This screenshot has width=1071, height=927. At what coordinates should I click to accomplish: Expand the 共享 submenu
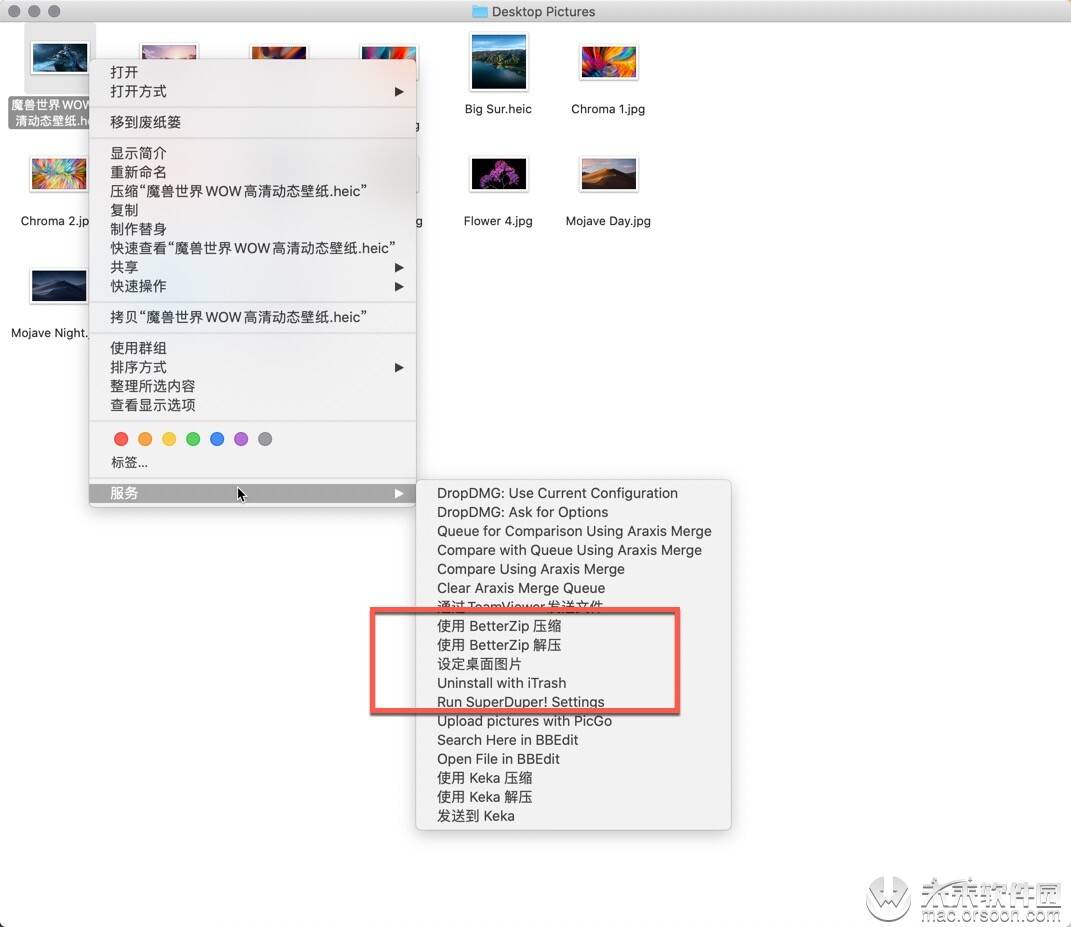[253, 267]
